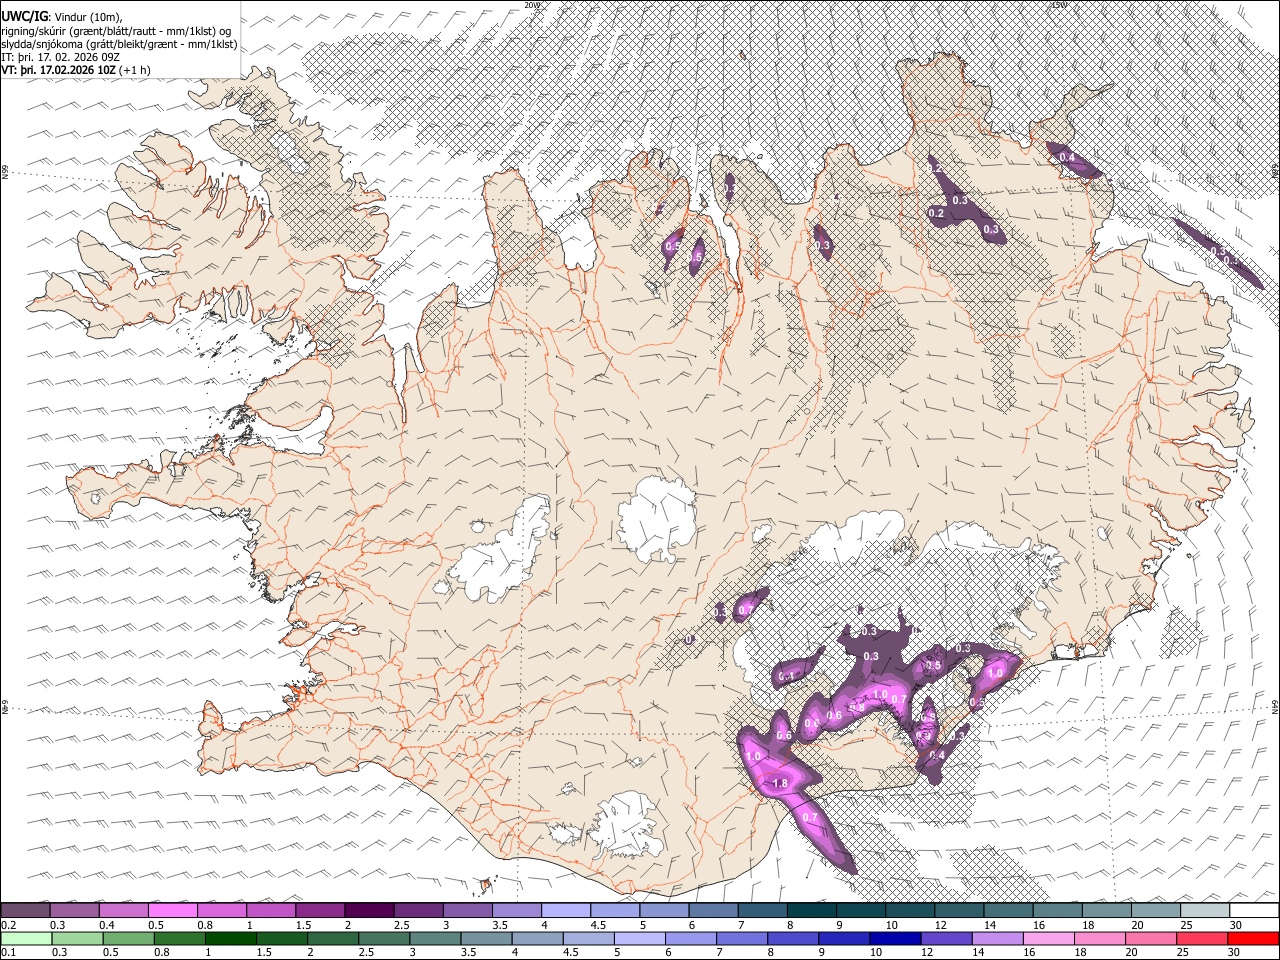Click the 15W longitude label
The height and width of the screenshot is (960, 1280).
(1059, 5)
